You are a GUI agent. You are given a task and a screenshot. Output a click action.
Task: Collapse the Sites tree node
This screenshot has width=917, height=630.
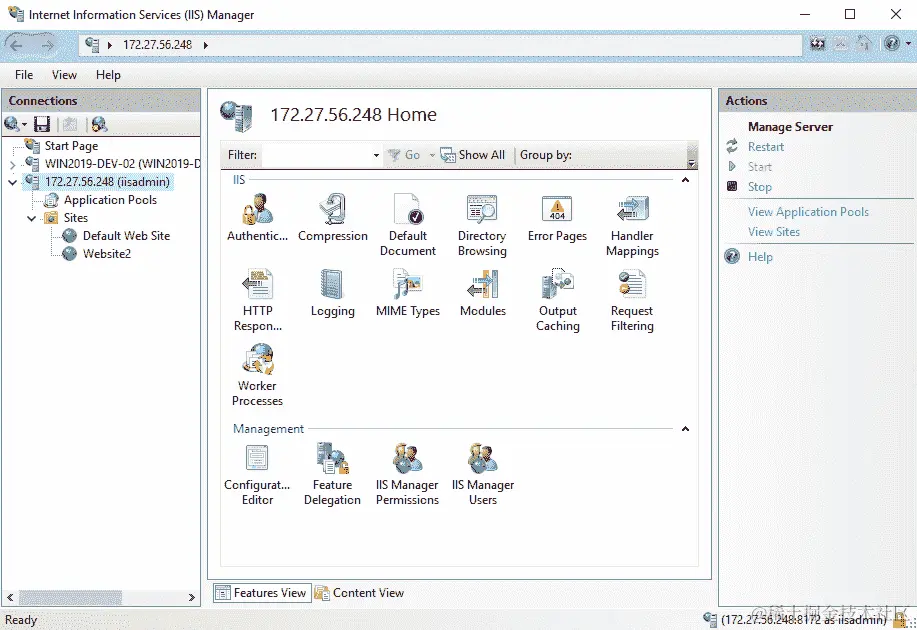coord(32,219)
